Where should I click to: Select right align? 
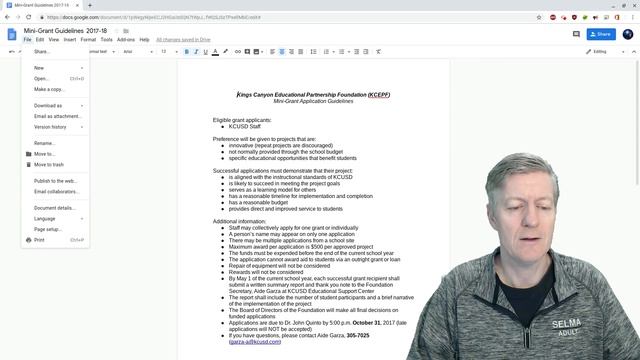pyautogui.click(x=291, y=52)
